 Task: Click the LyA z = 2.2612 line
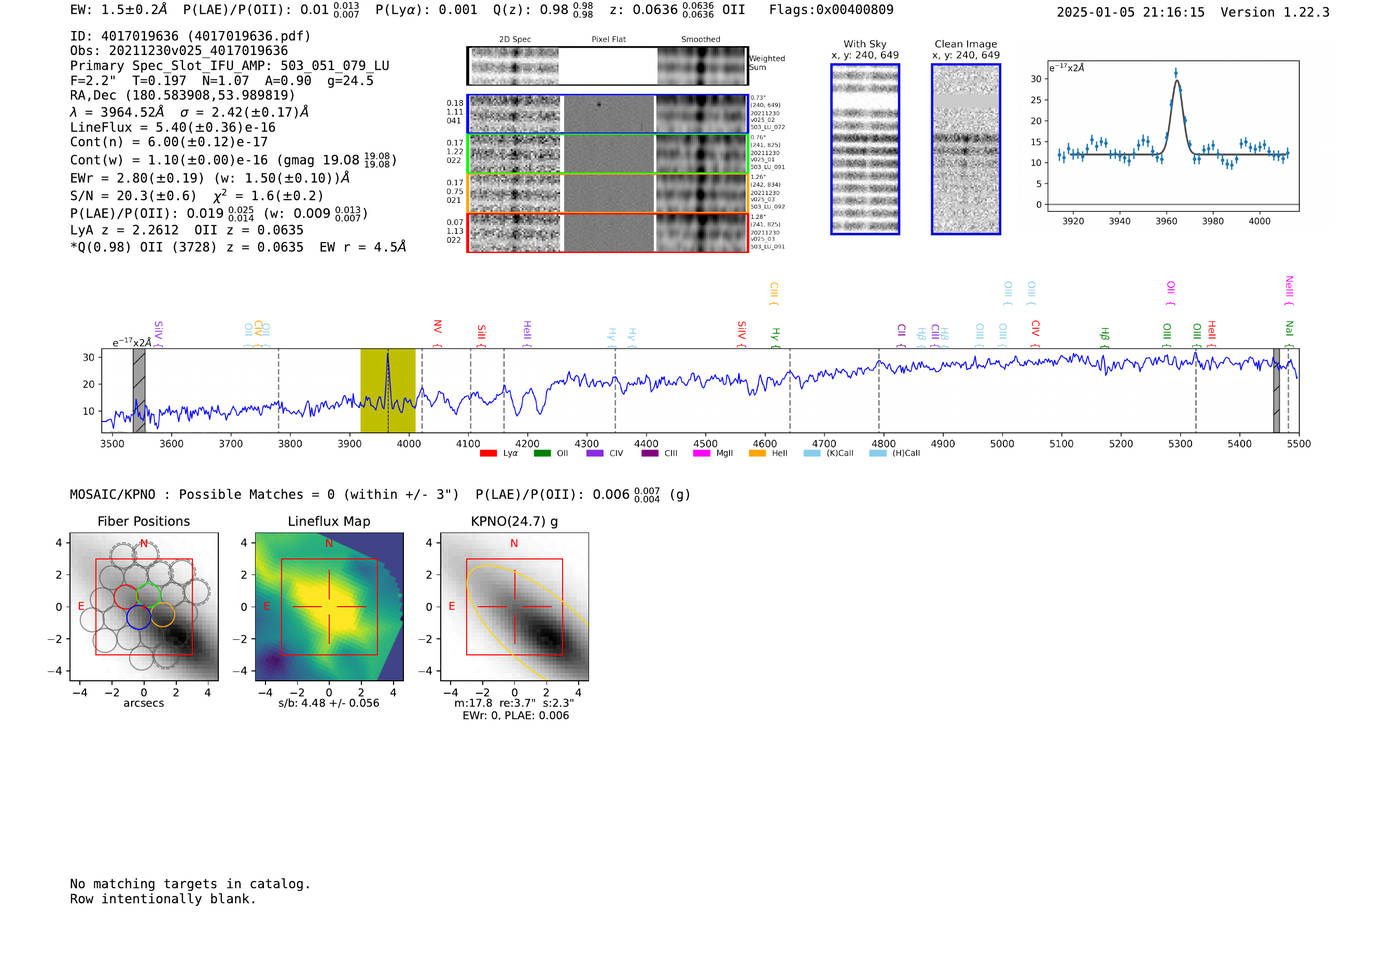click(124, 230)
